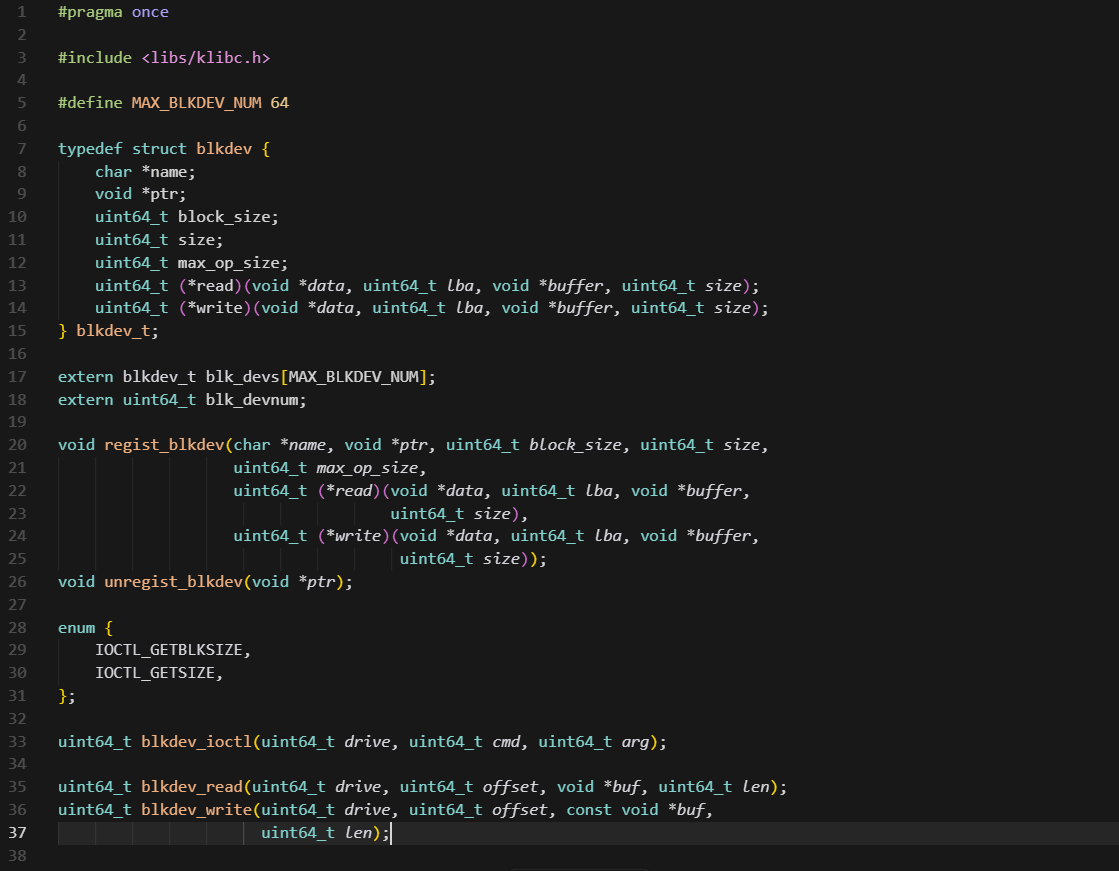Click the 'uint64_t size;' struct member line
The image size is (1119, 871).
pyautogui.click(x=159, y=240)
